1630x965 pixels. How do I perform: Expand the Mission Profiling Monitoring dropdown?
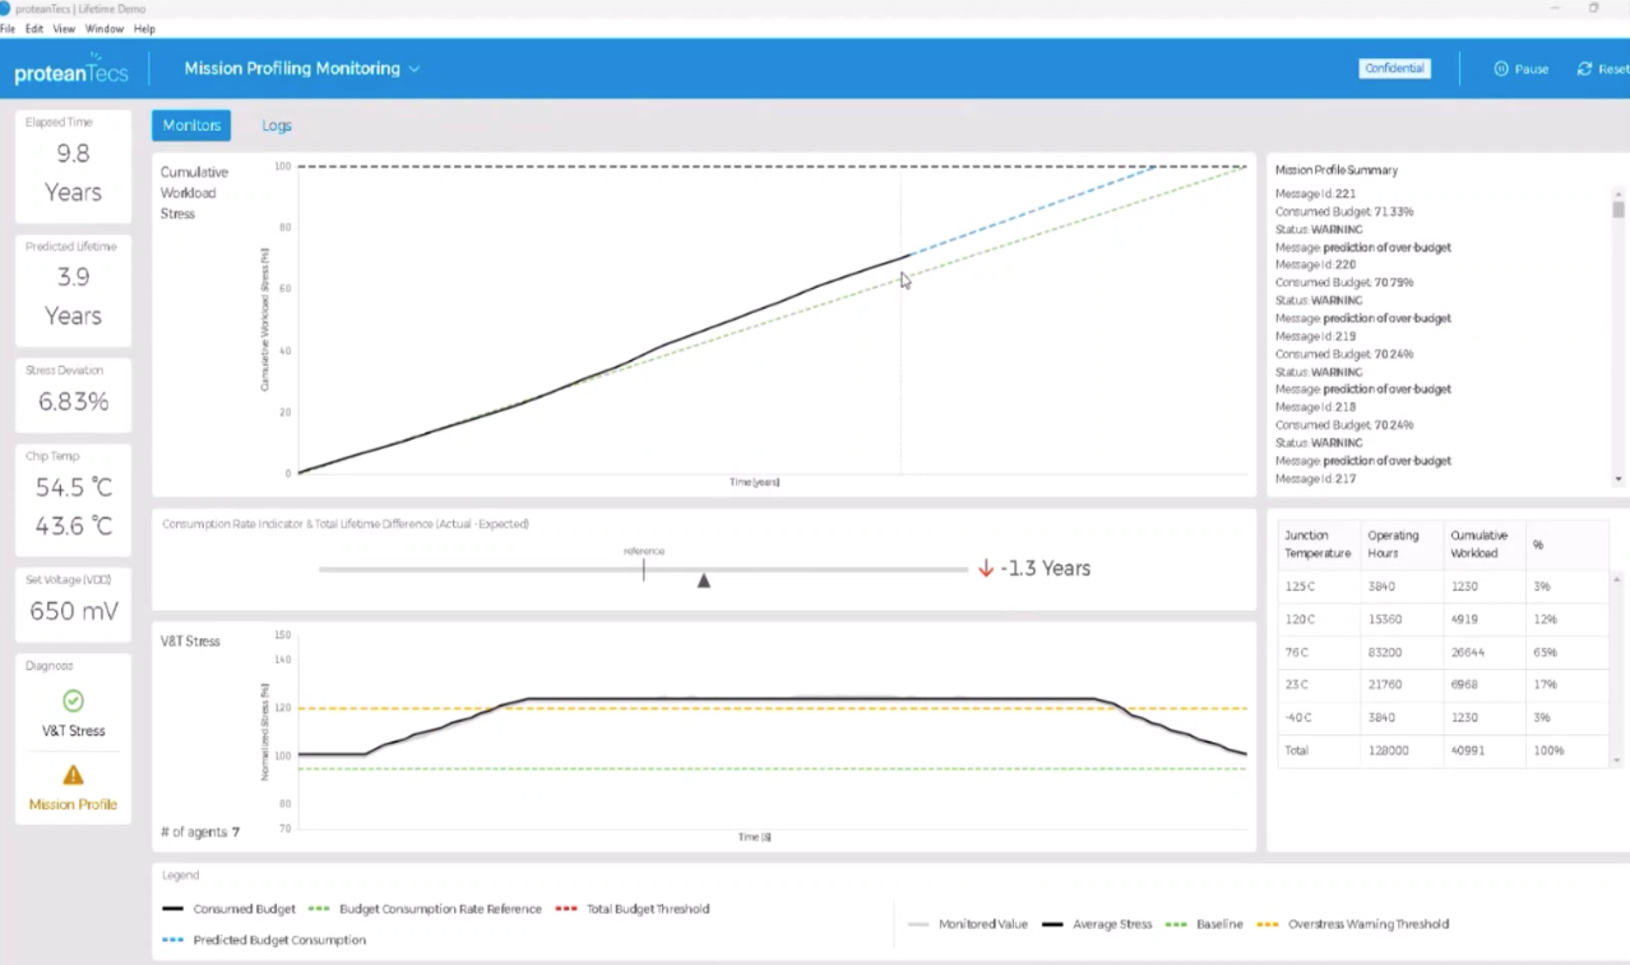pyautogui.click(x=414, y=69)
